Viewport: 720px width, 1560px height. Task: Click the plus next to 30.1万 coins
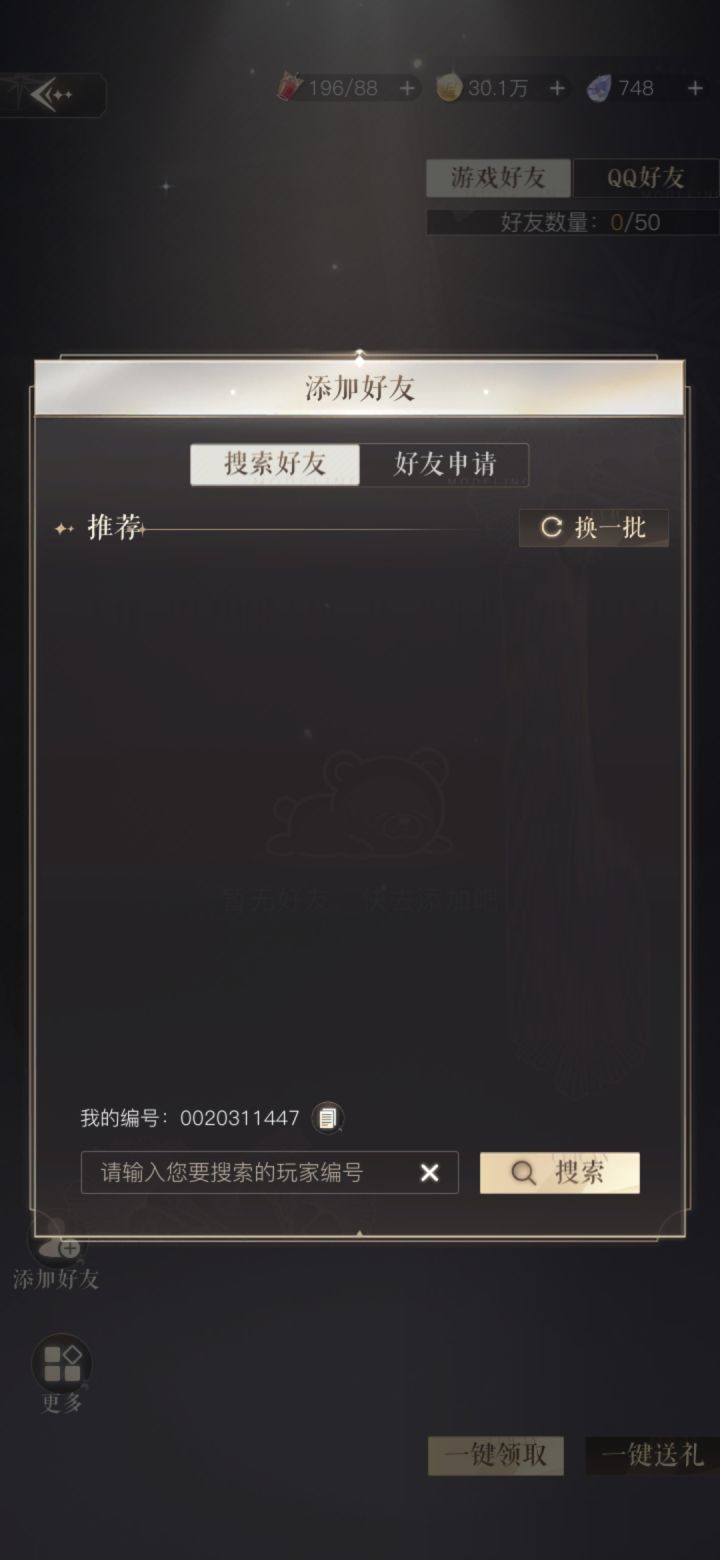pyautogui.click(x=557, y=88)
